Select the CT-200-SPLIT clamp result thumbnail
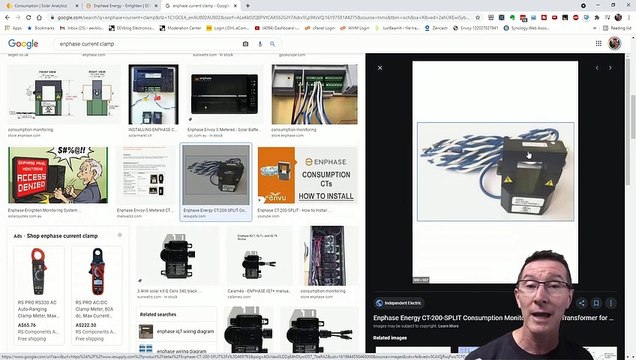The image size is (636, 360). pos(216,175)
